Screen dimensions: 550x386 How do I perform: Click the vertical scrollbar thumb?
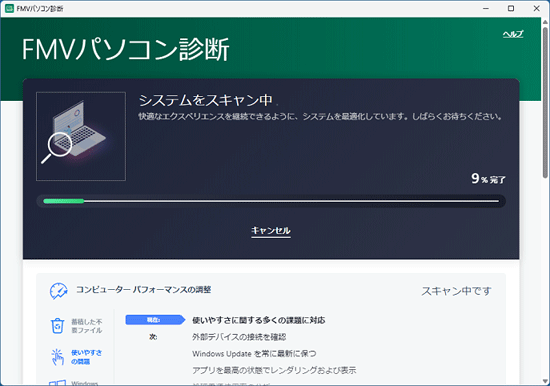coord(545,102)
